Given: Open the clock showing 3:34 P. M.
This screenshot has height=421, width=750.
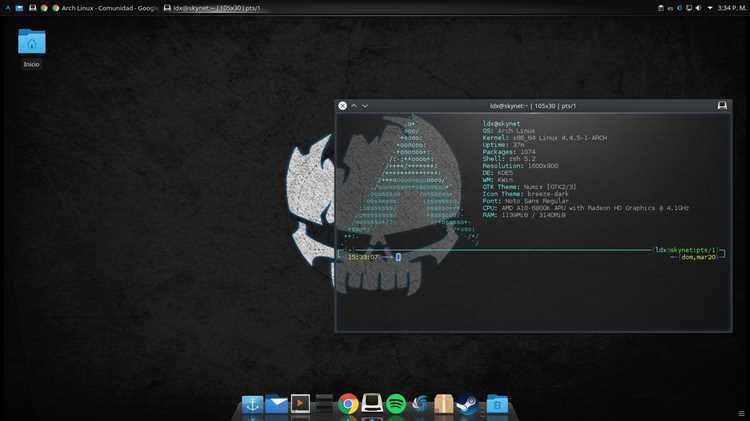Looking at the screenshot, I should 731,8.
